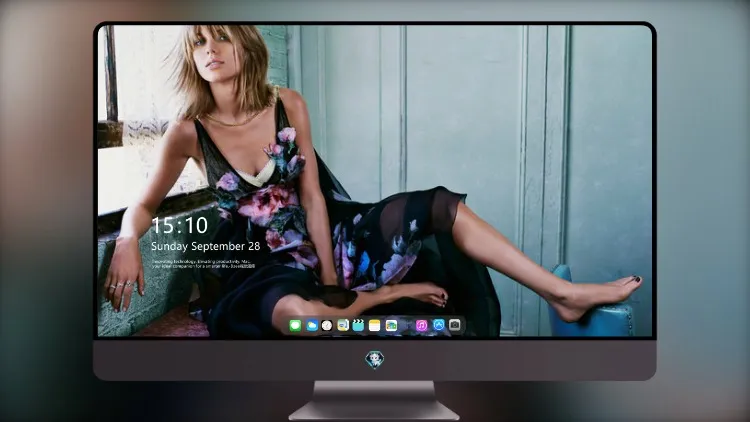Launch the pink Music app
The image size is (750, 422).
pos(421,326)
